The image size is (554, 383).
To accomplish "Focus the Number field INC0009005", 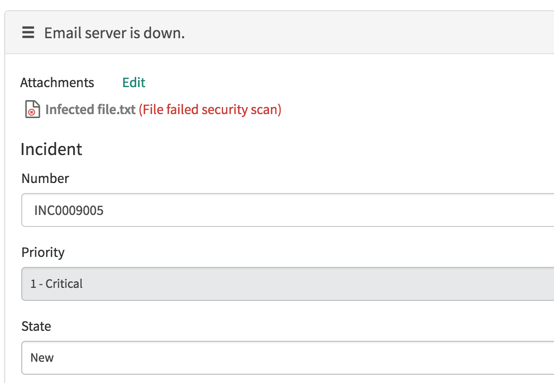I will point(287,210).
